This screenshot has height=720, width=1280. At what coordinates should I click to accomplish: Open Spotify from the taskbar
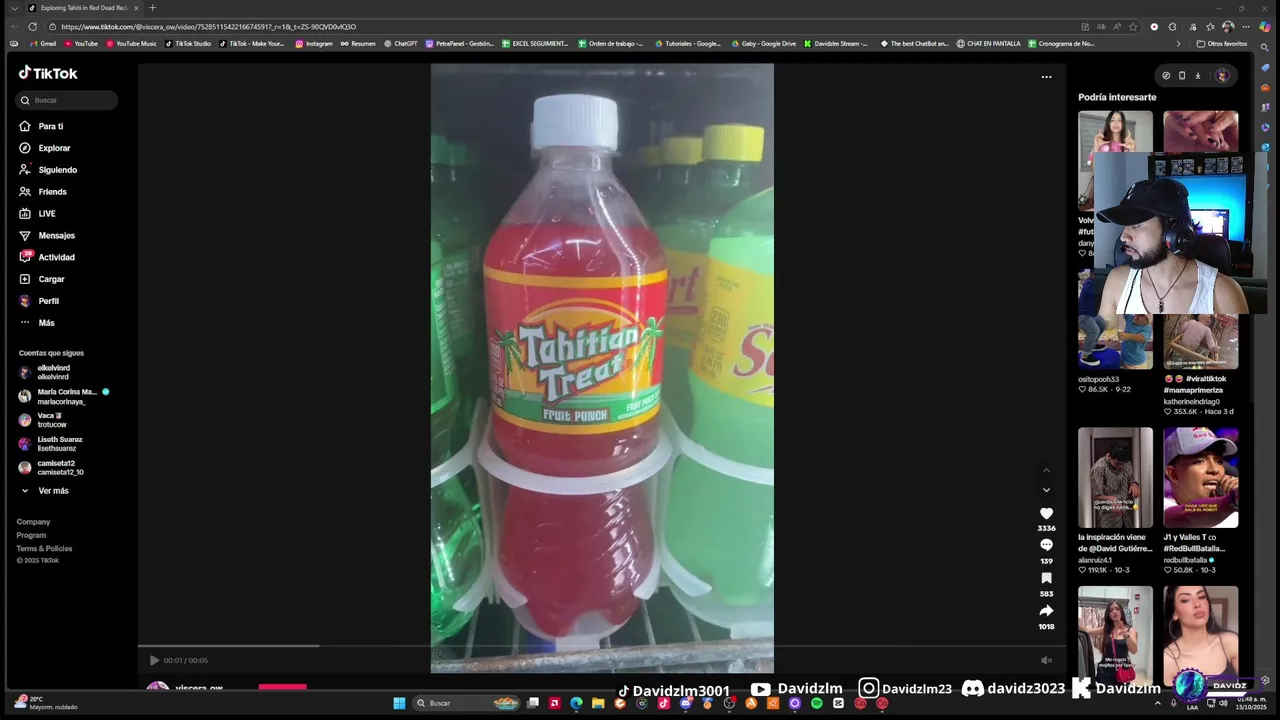click(817, 703)
